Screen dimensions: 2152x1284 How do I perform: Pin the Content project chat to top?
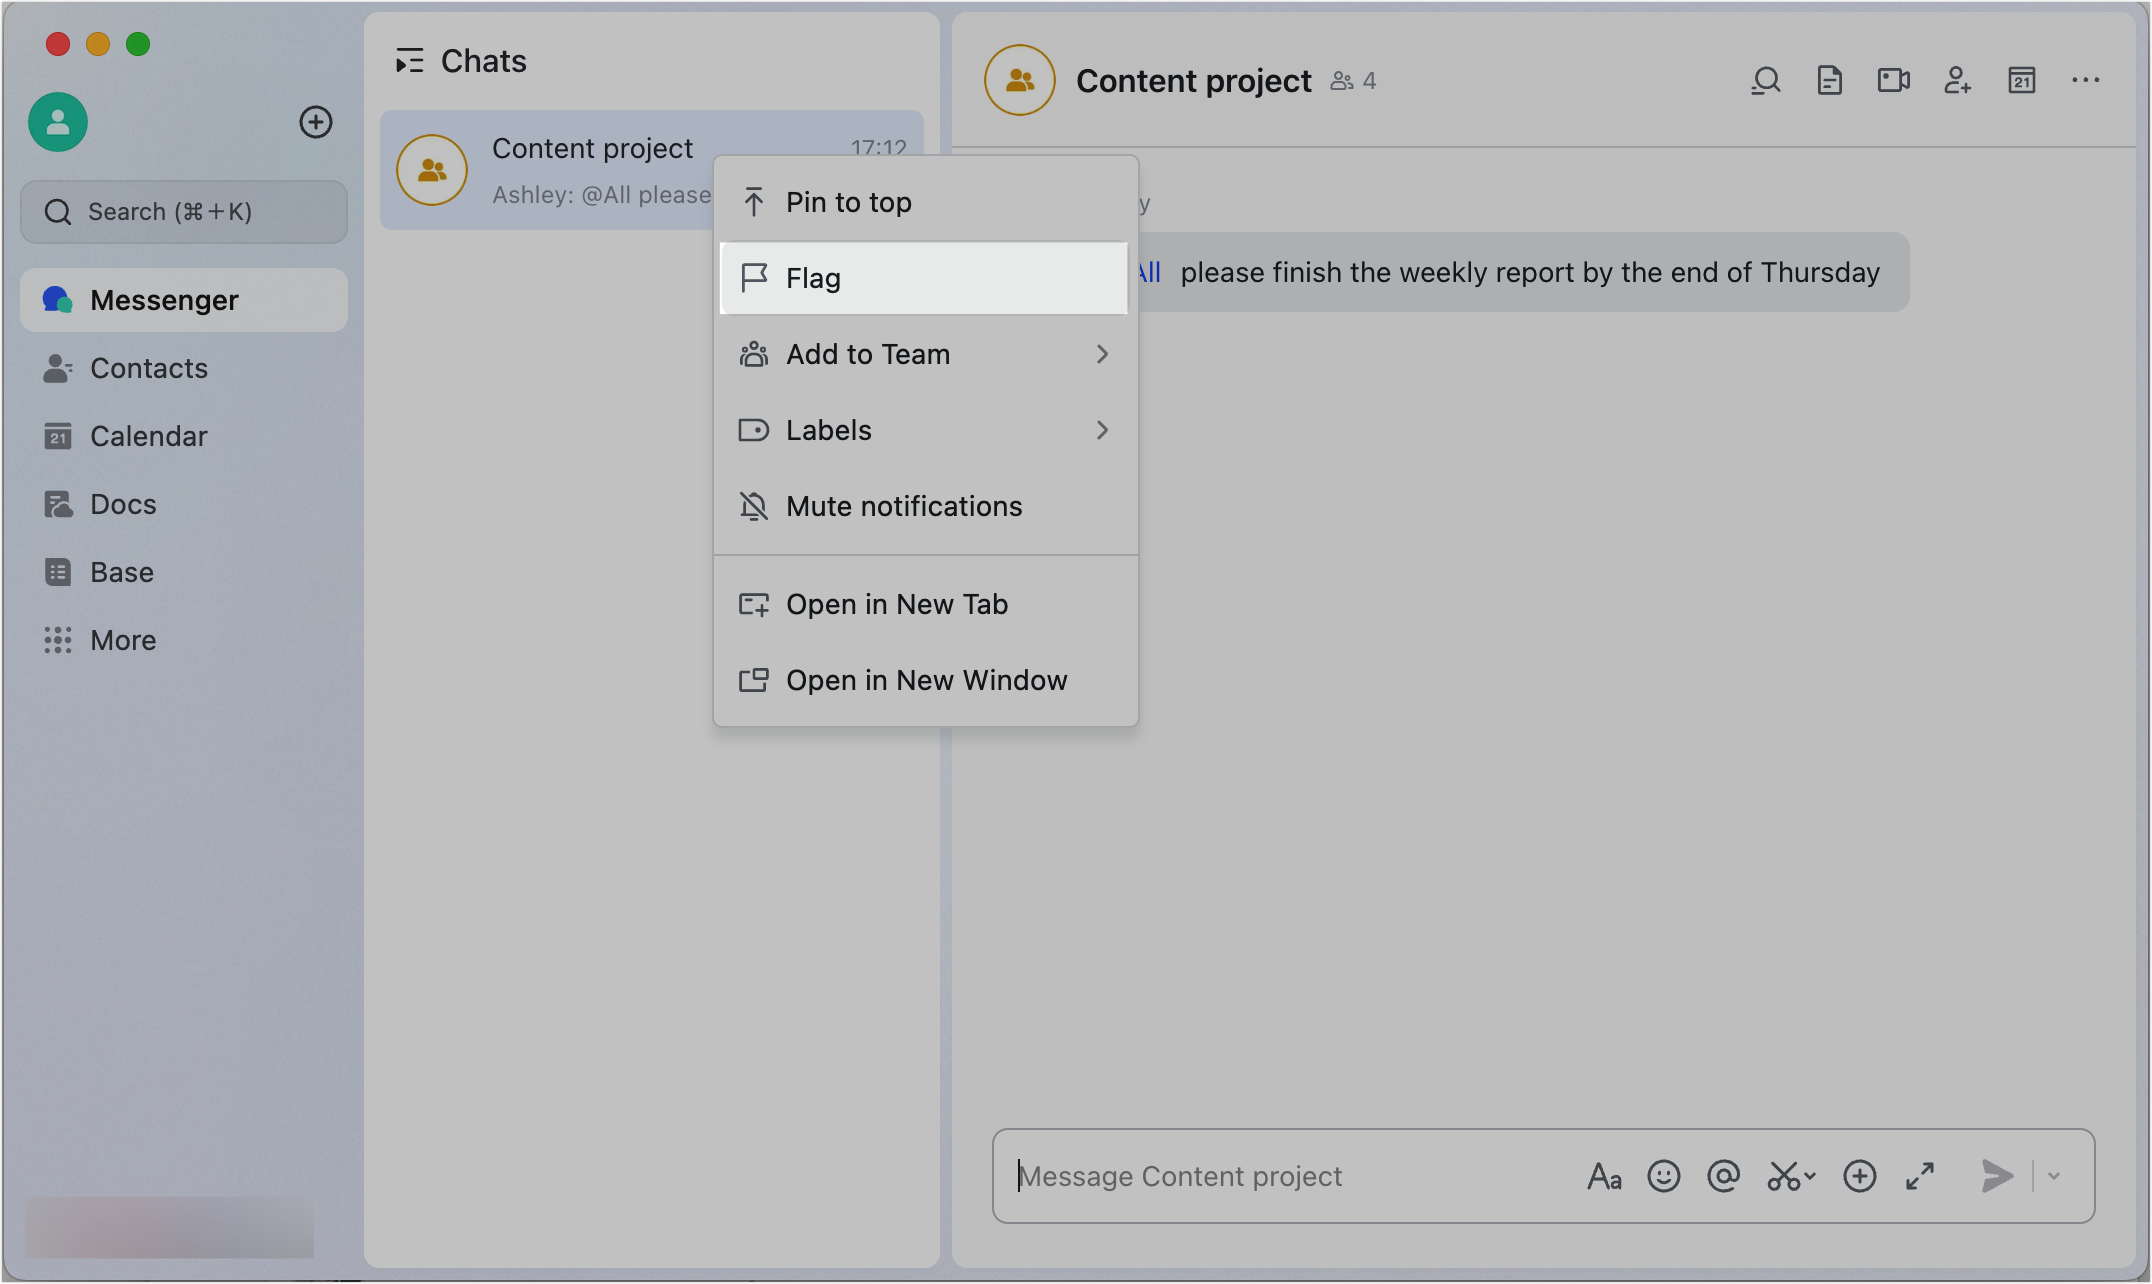pos(848,202)
